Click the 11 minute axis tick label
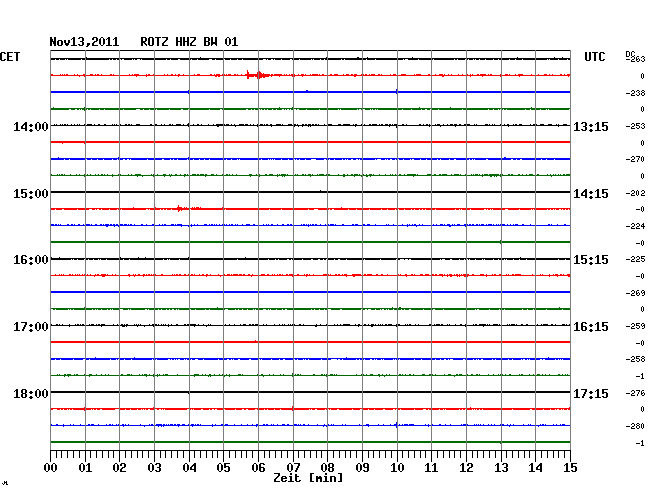This screenshot has width=650, height=494. click(x=431, y=468)
